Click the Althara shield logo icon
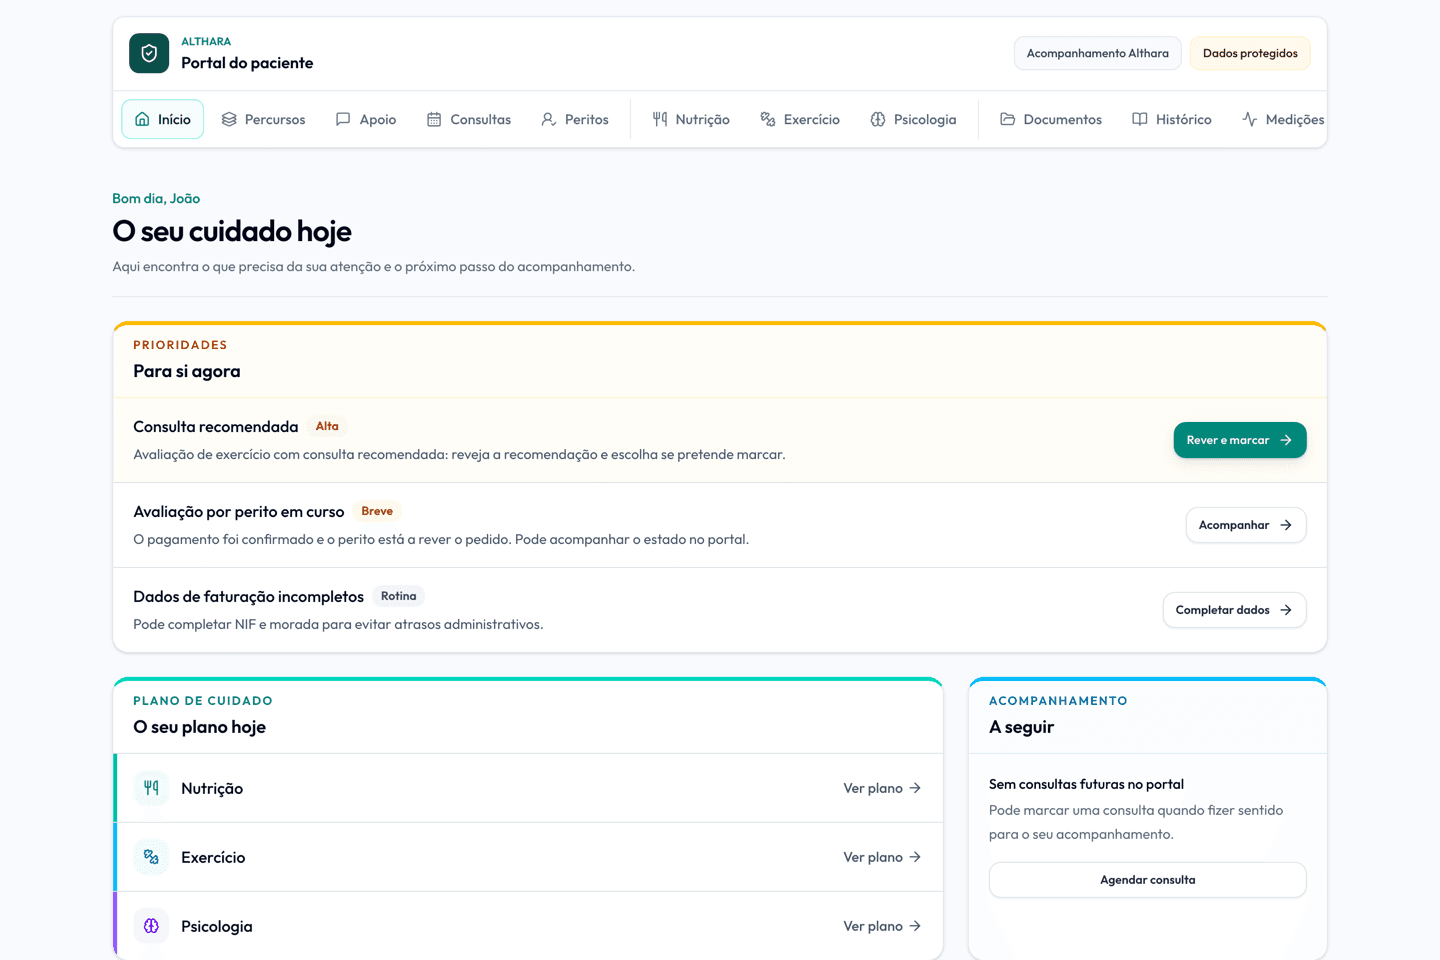Viewport: 1440px width, 960px height. tap(149, 53)
